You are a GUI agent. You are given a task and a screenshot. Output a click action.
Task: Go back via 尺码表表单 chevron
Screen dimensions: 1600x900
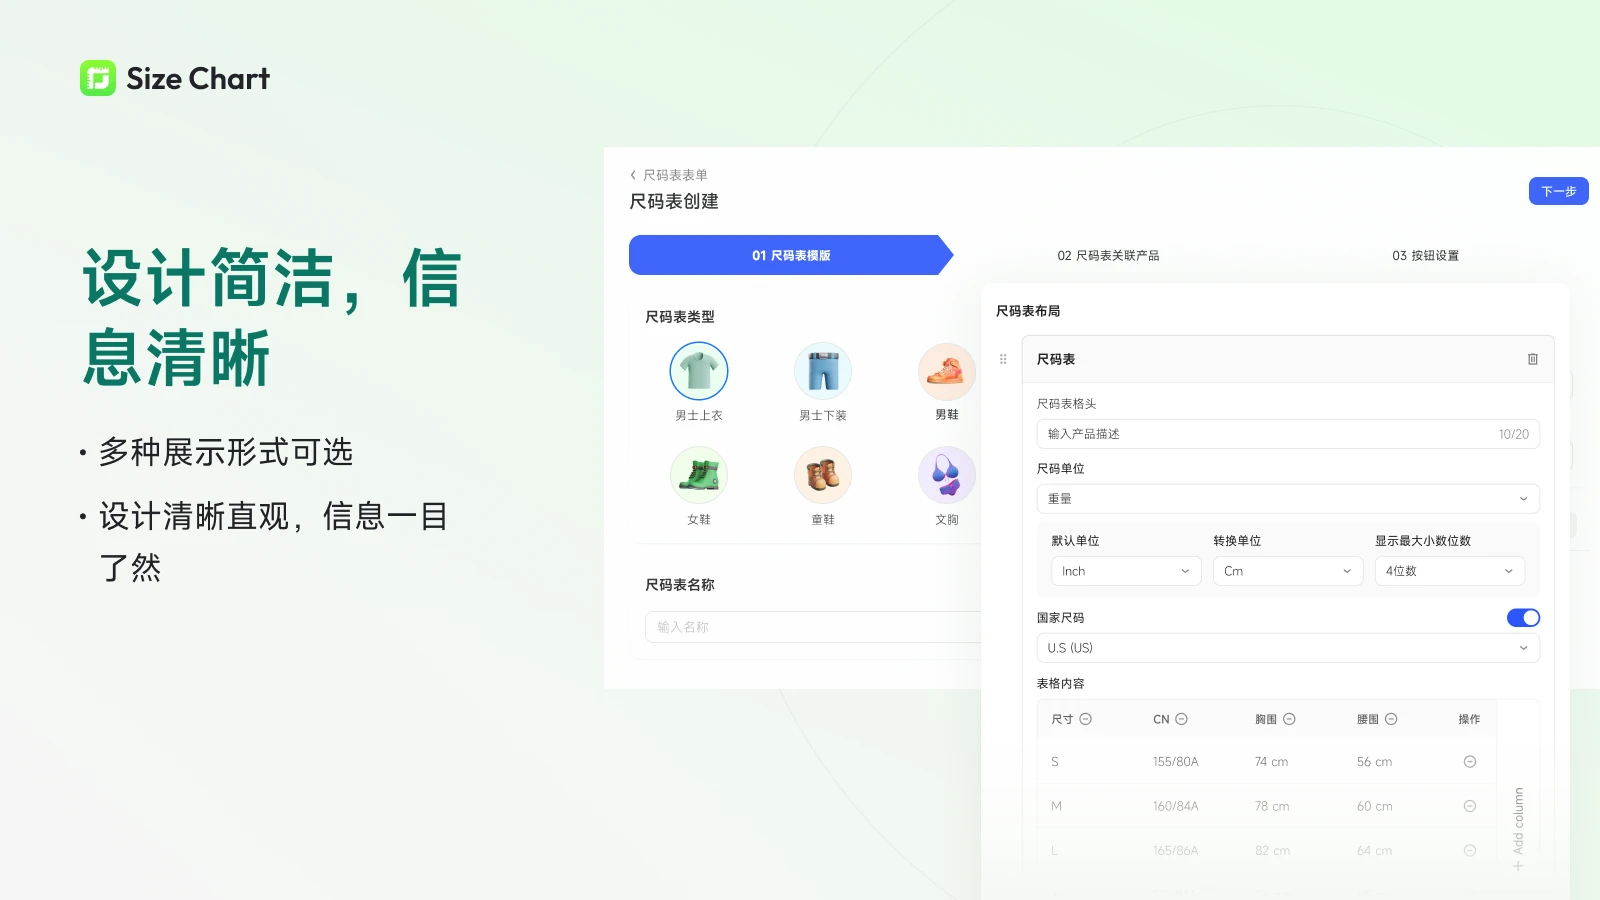click(633, 175)
